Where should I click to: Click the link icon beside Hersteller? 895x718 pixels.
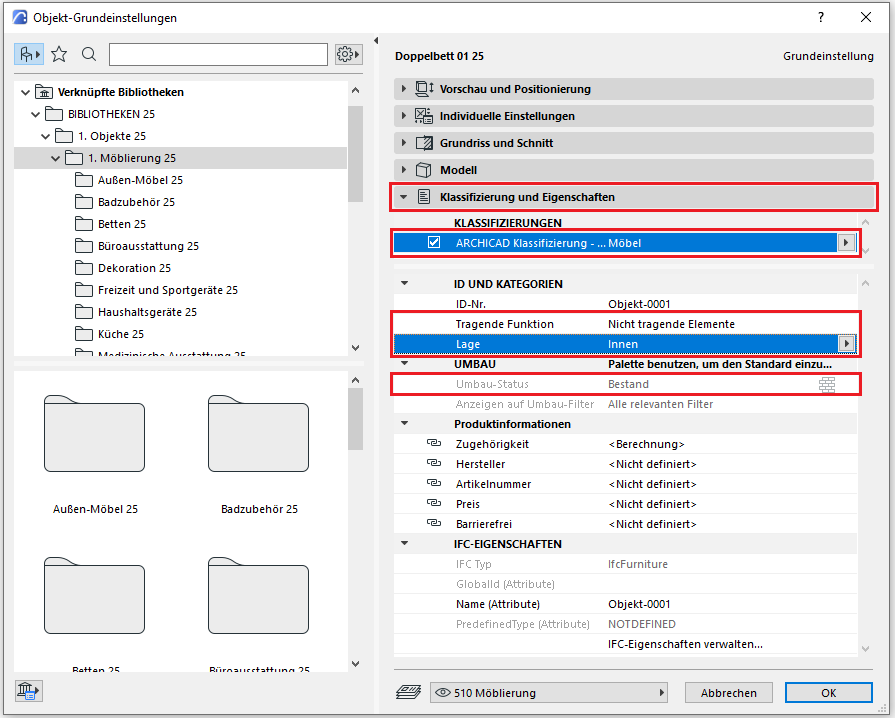coord(433,464)
